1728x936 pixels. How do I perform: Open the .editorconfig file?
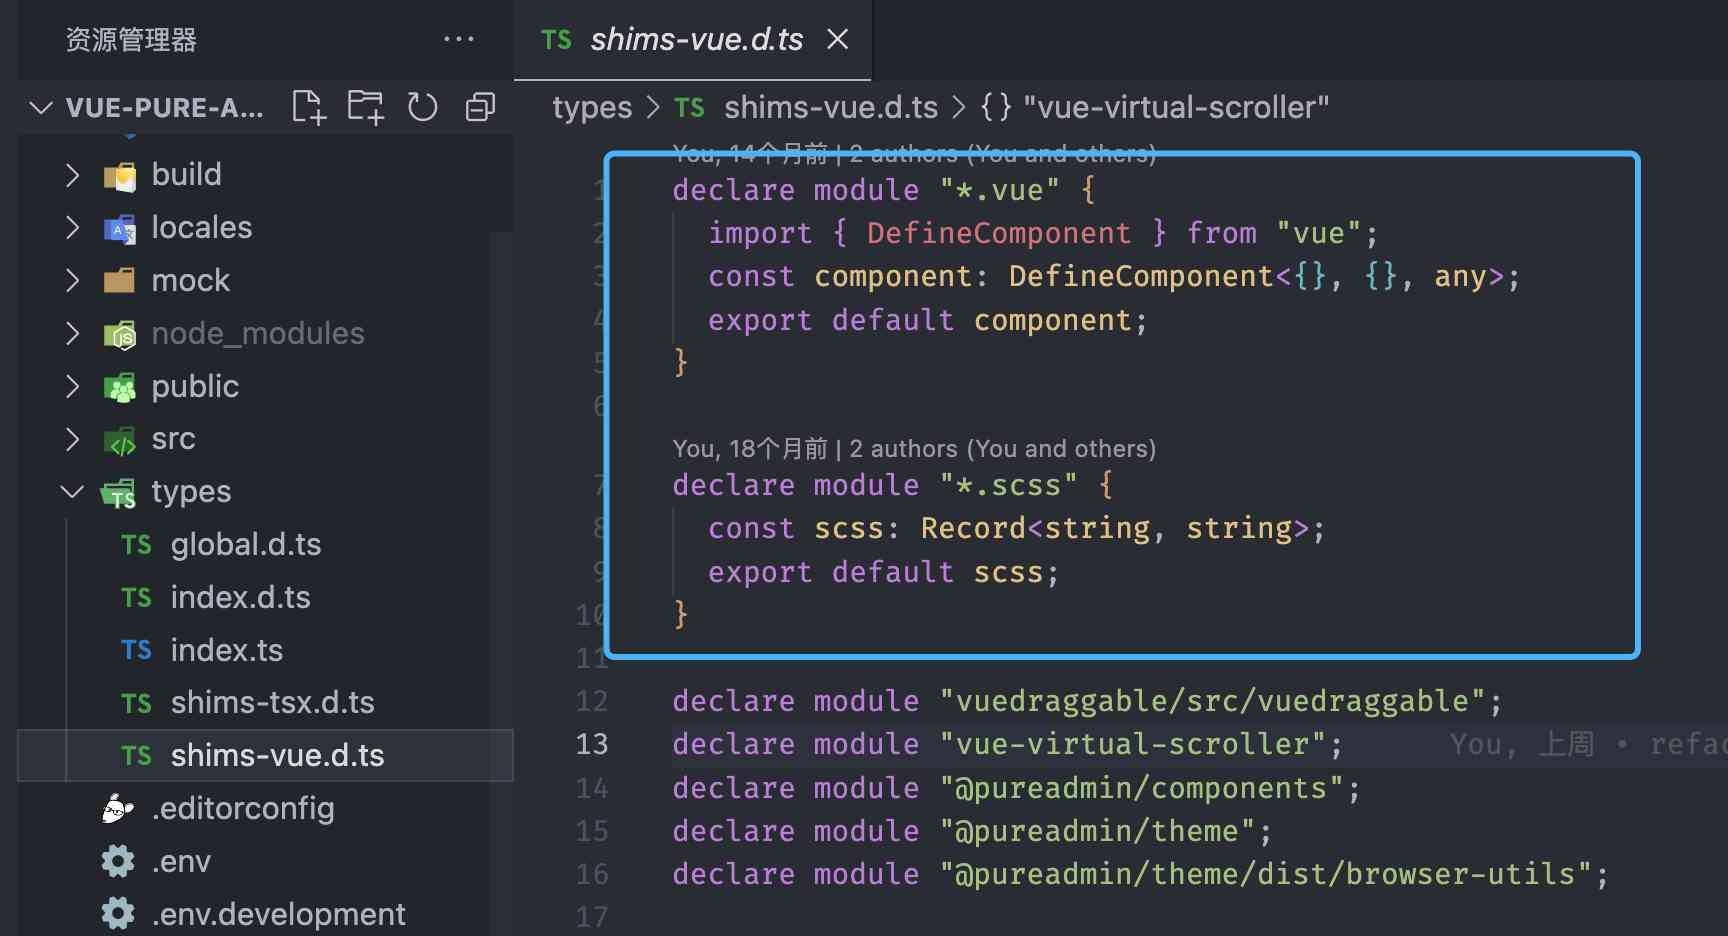242,808
